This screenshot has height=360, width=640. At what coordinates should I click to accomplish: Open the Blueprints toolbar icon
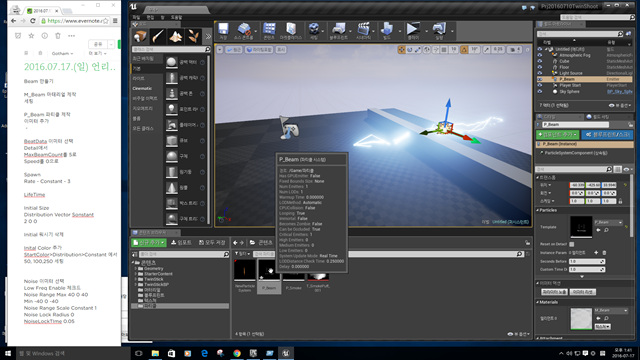[x=338, y=31]
